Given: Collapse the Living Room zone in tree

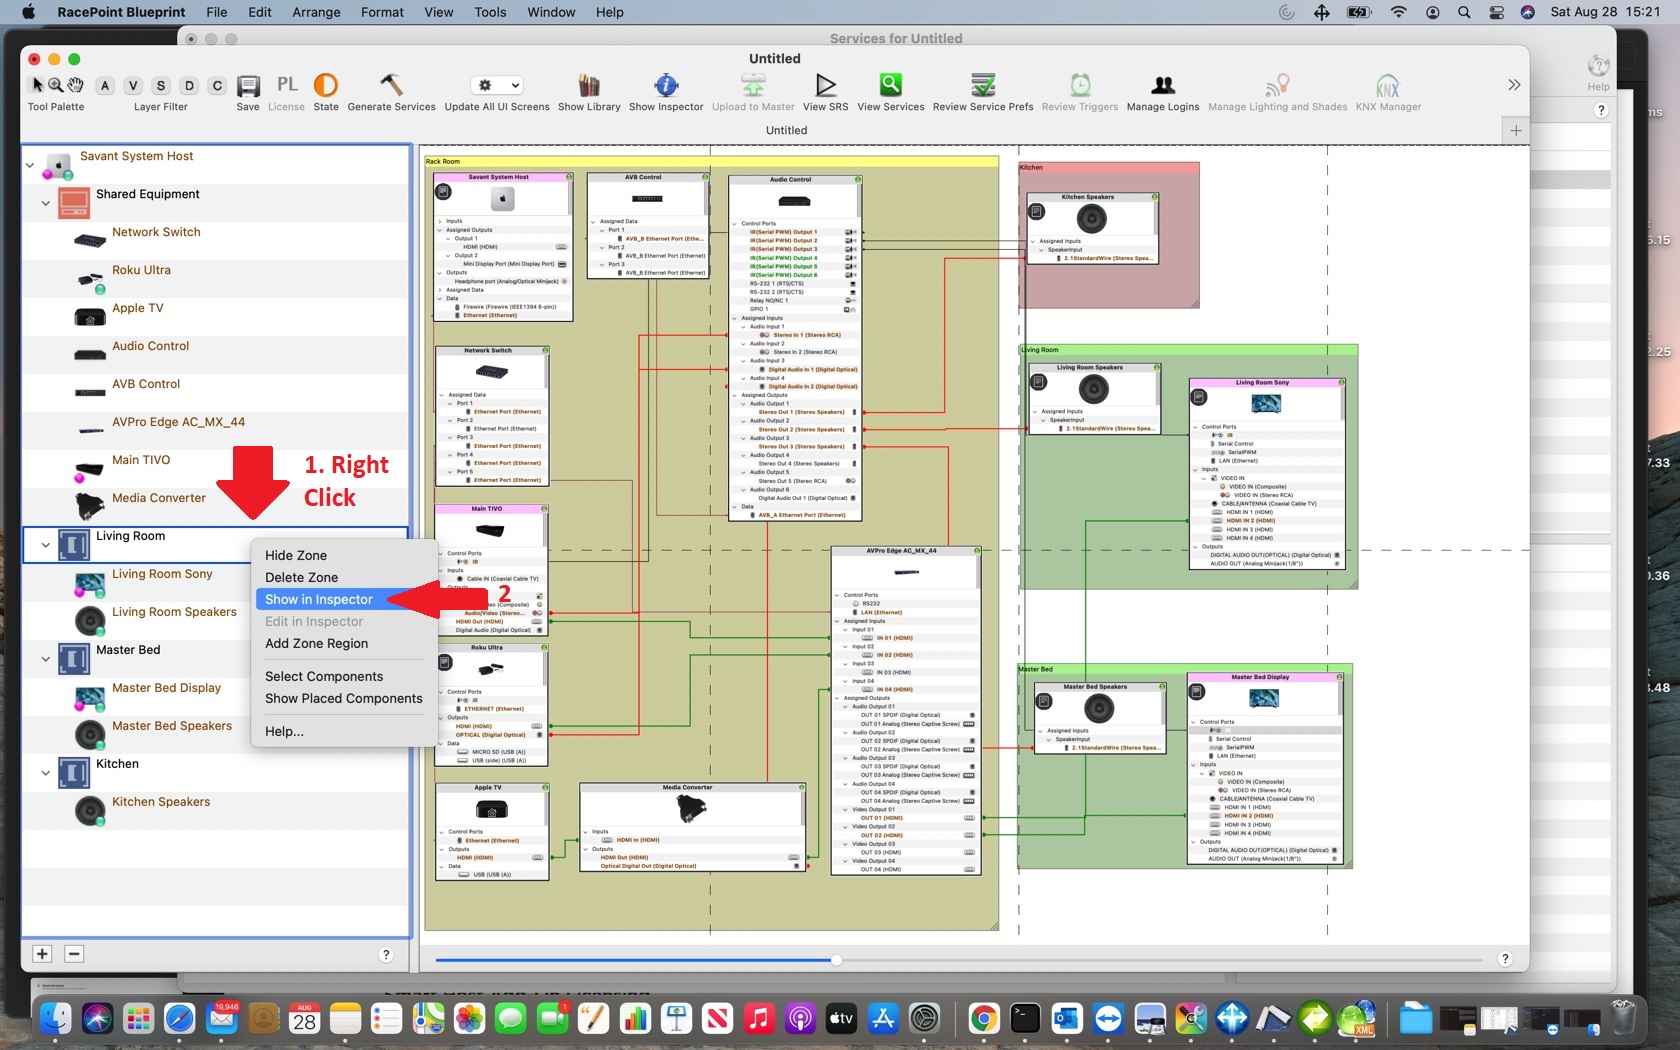Looking at the screenshot, I should pos(46,545).
